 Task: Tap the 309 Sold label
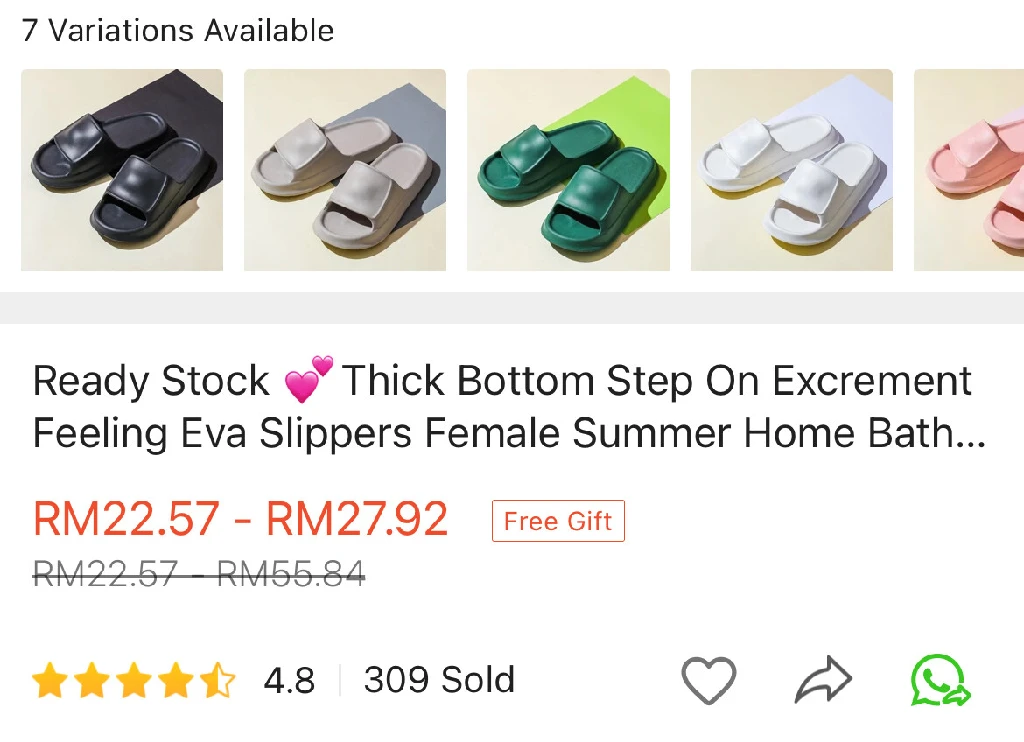tap(439, 681)
